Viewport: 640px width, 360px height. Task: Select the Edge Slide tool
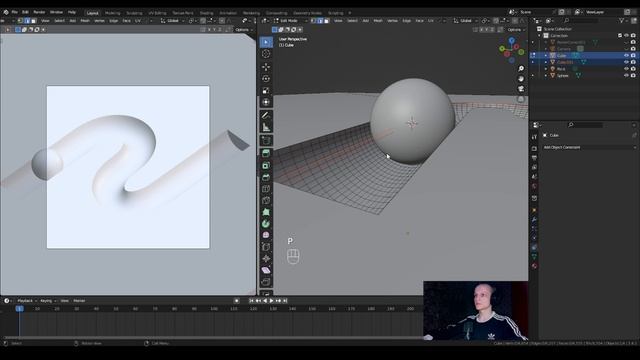[266, 247]
